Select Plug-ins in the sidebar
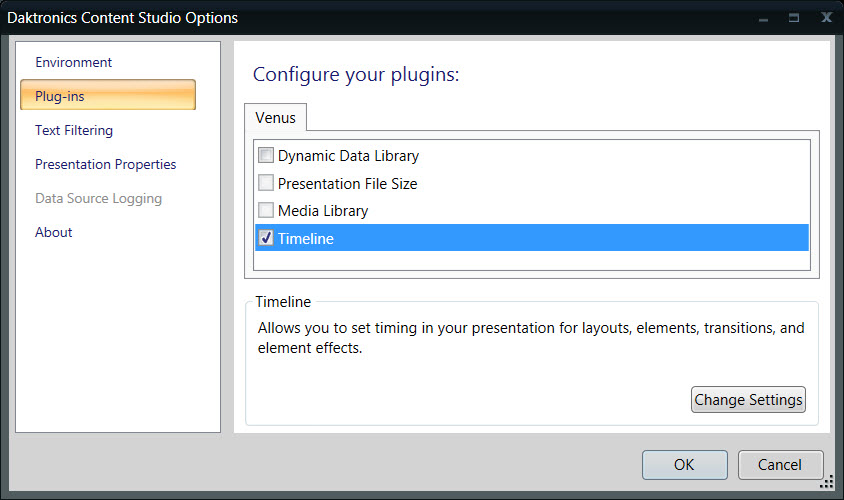 (107, 96)
